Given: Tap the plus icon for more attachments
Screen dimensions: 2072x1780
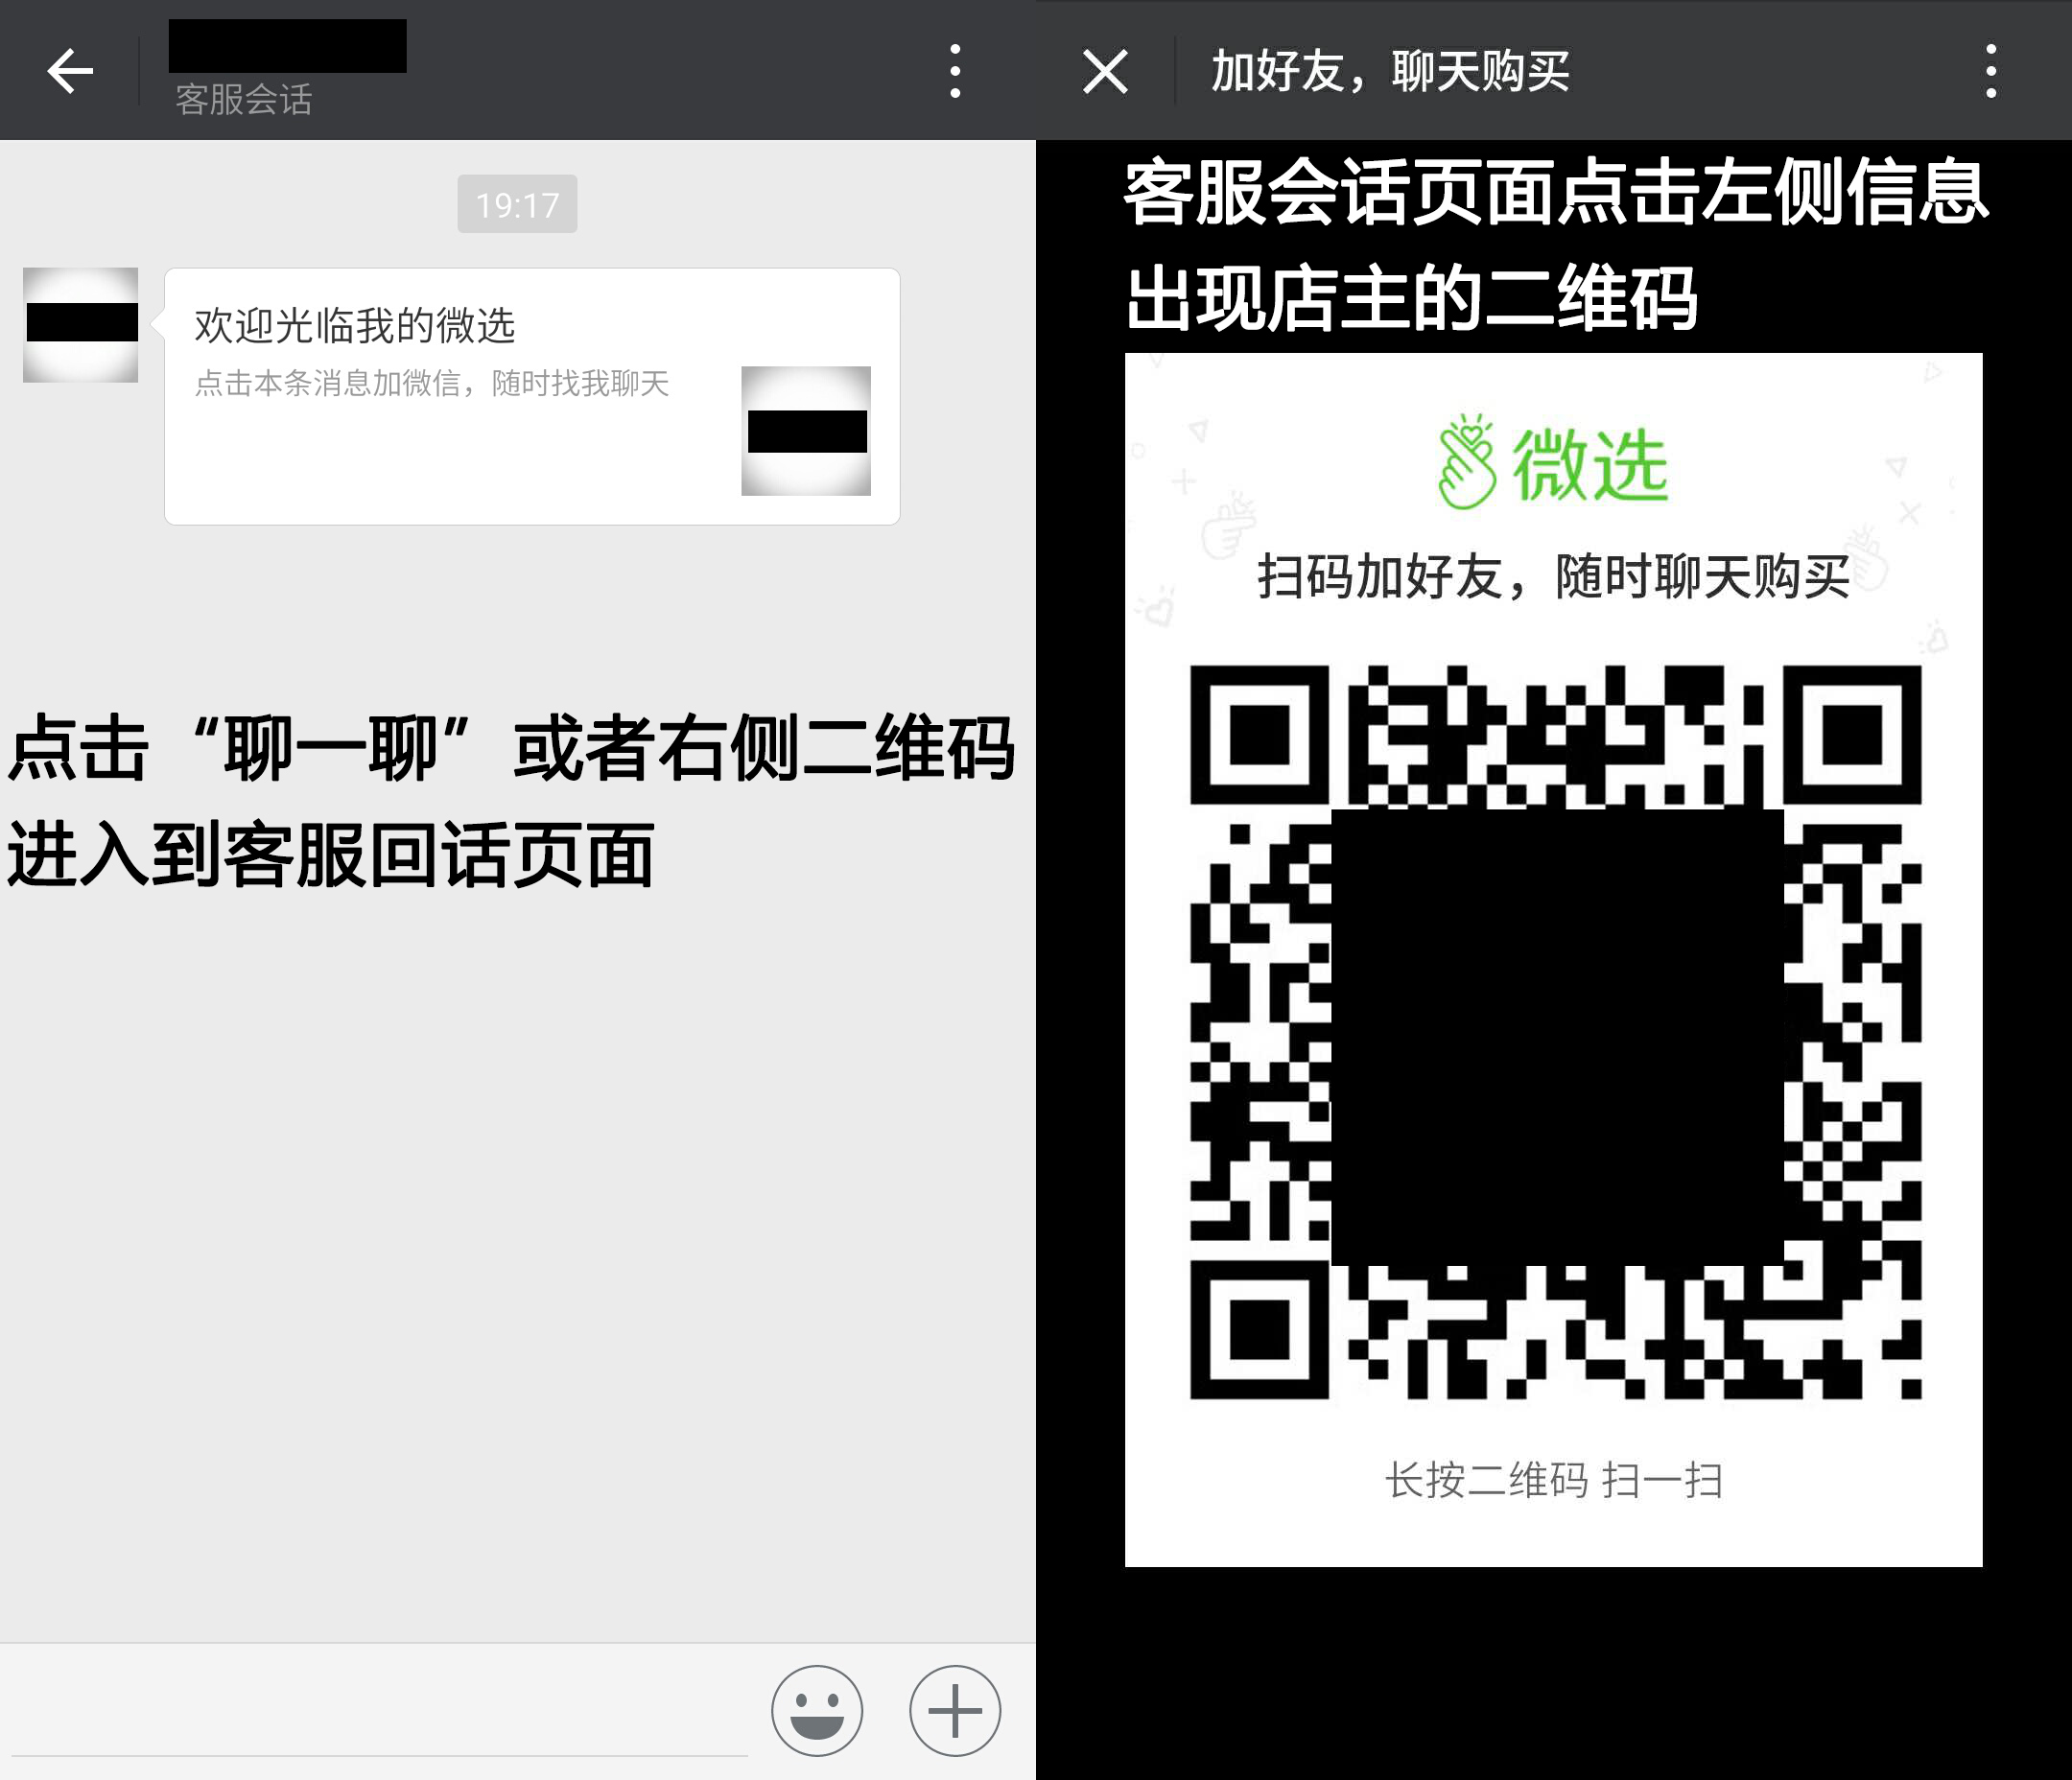Looking at the screenshot, I should 954,1710.
